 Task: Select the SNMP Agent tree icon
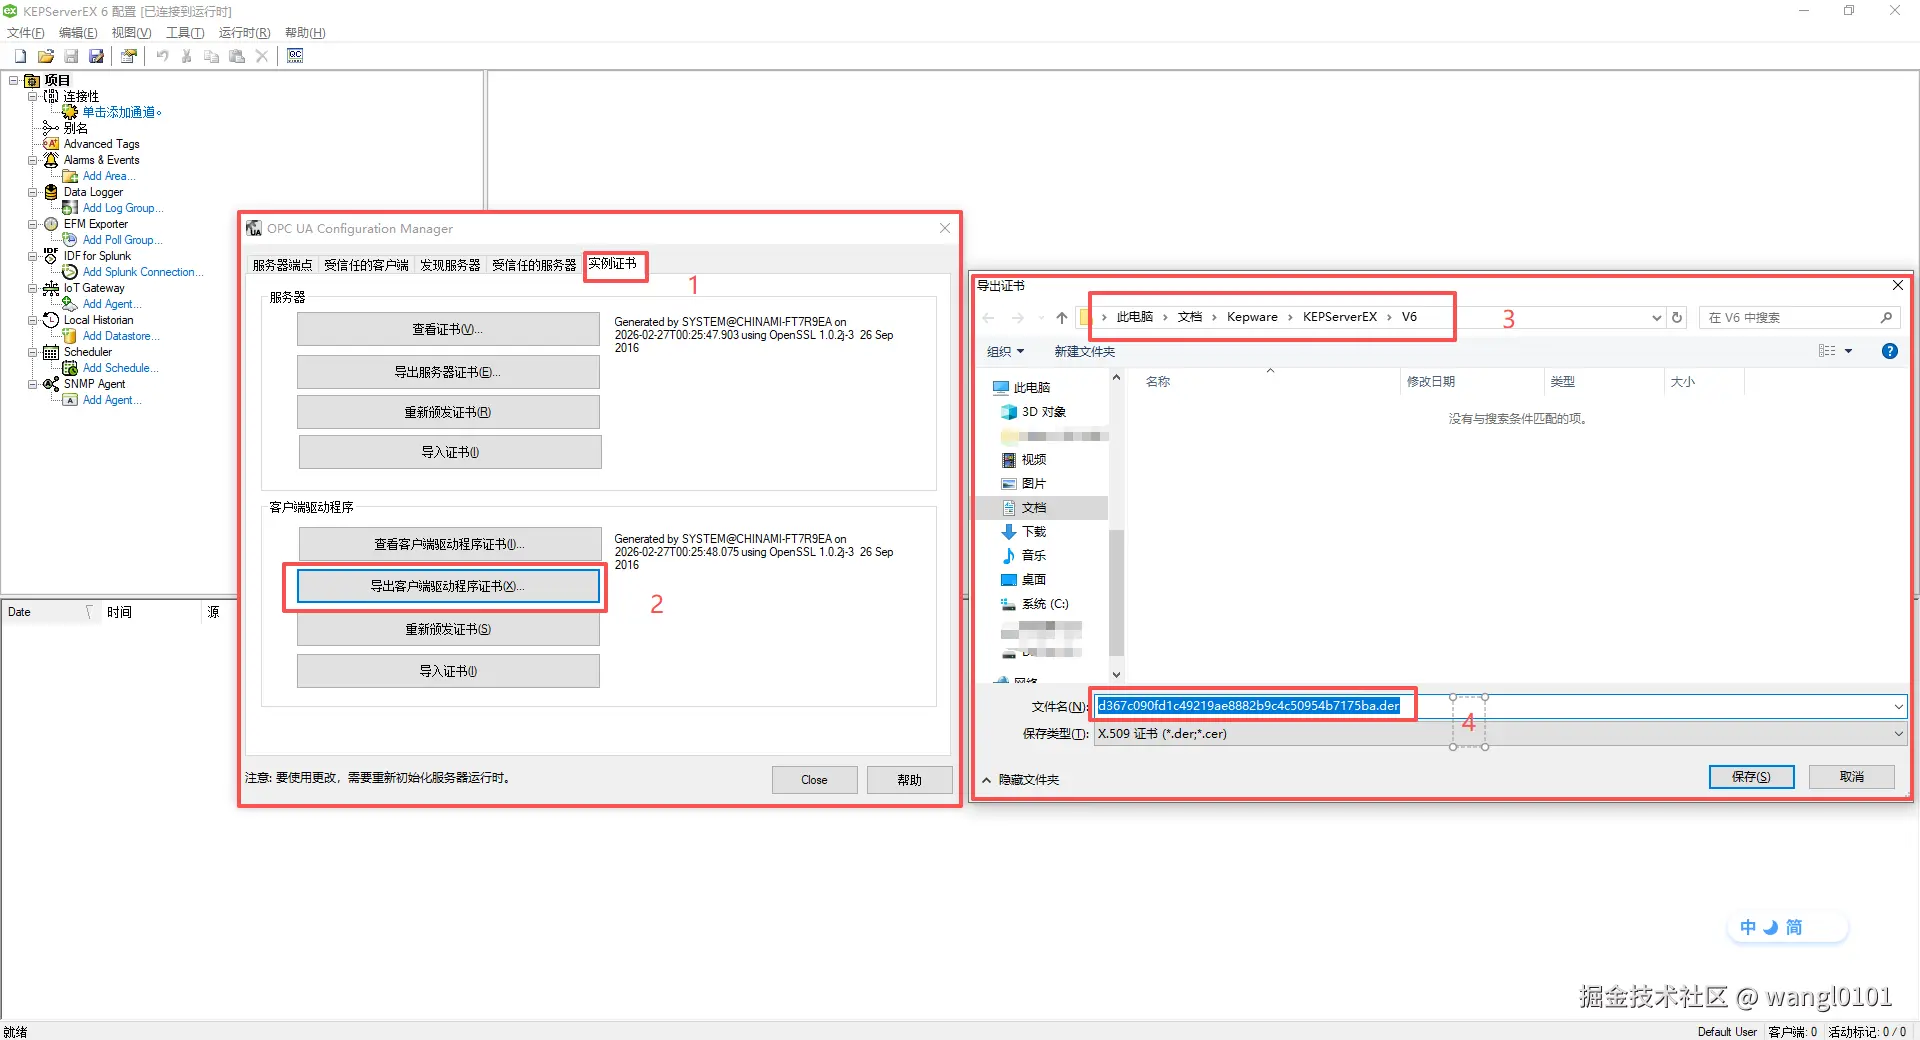tap(51, 384)
